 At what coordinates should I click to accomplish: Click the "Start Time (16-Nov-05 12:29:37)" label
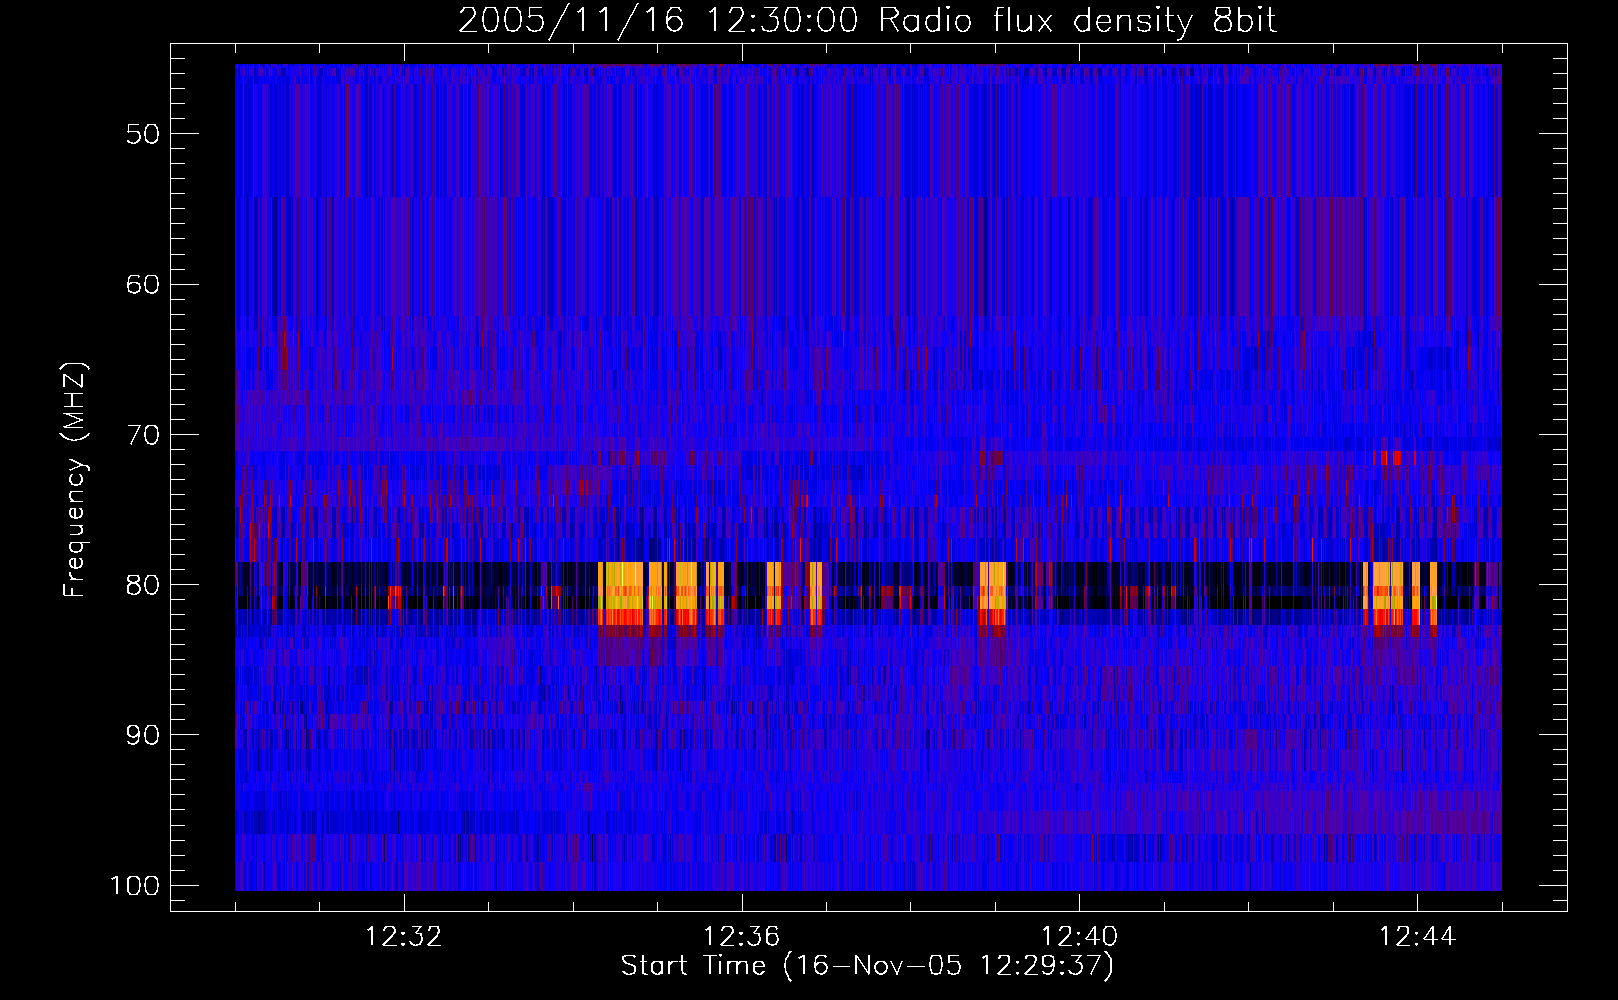click(x=867, y=966)
